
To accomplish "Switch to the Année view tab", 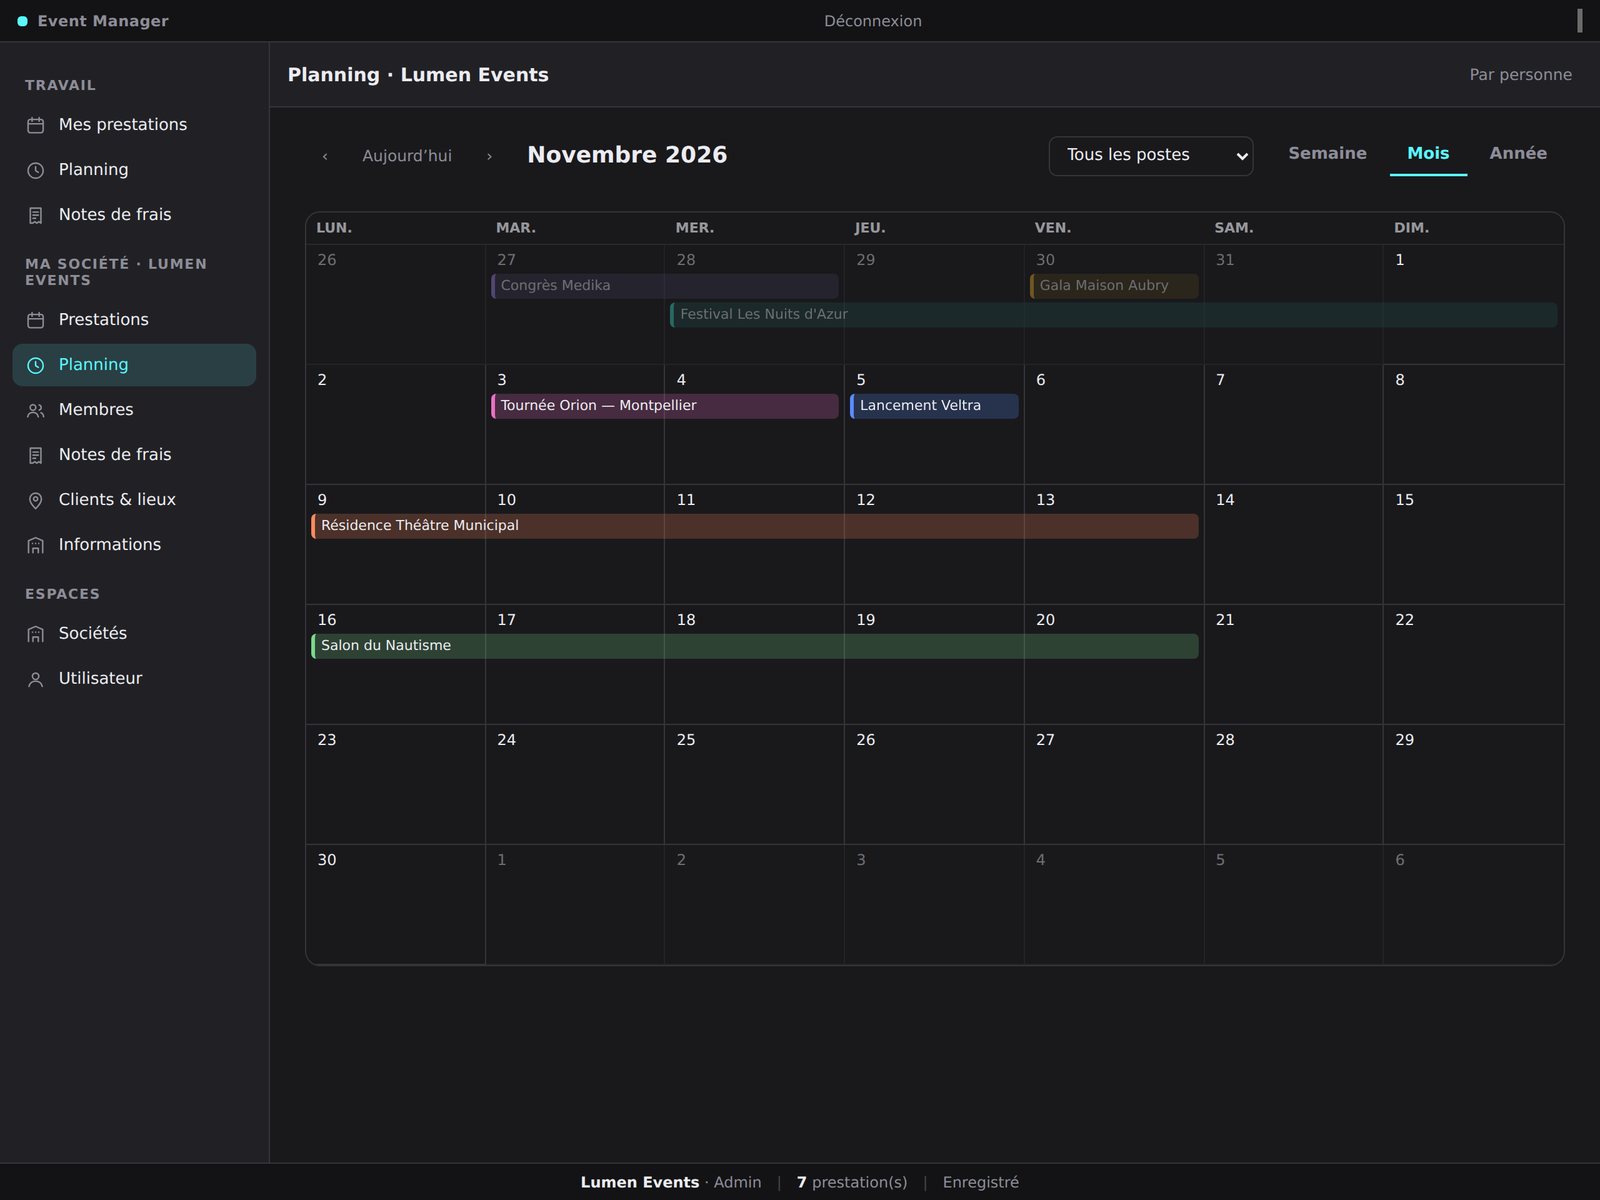I will (x=1518, y=153).
